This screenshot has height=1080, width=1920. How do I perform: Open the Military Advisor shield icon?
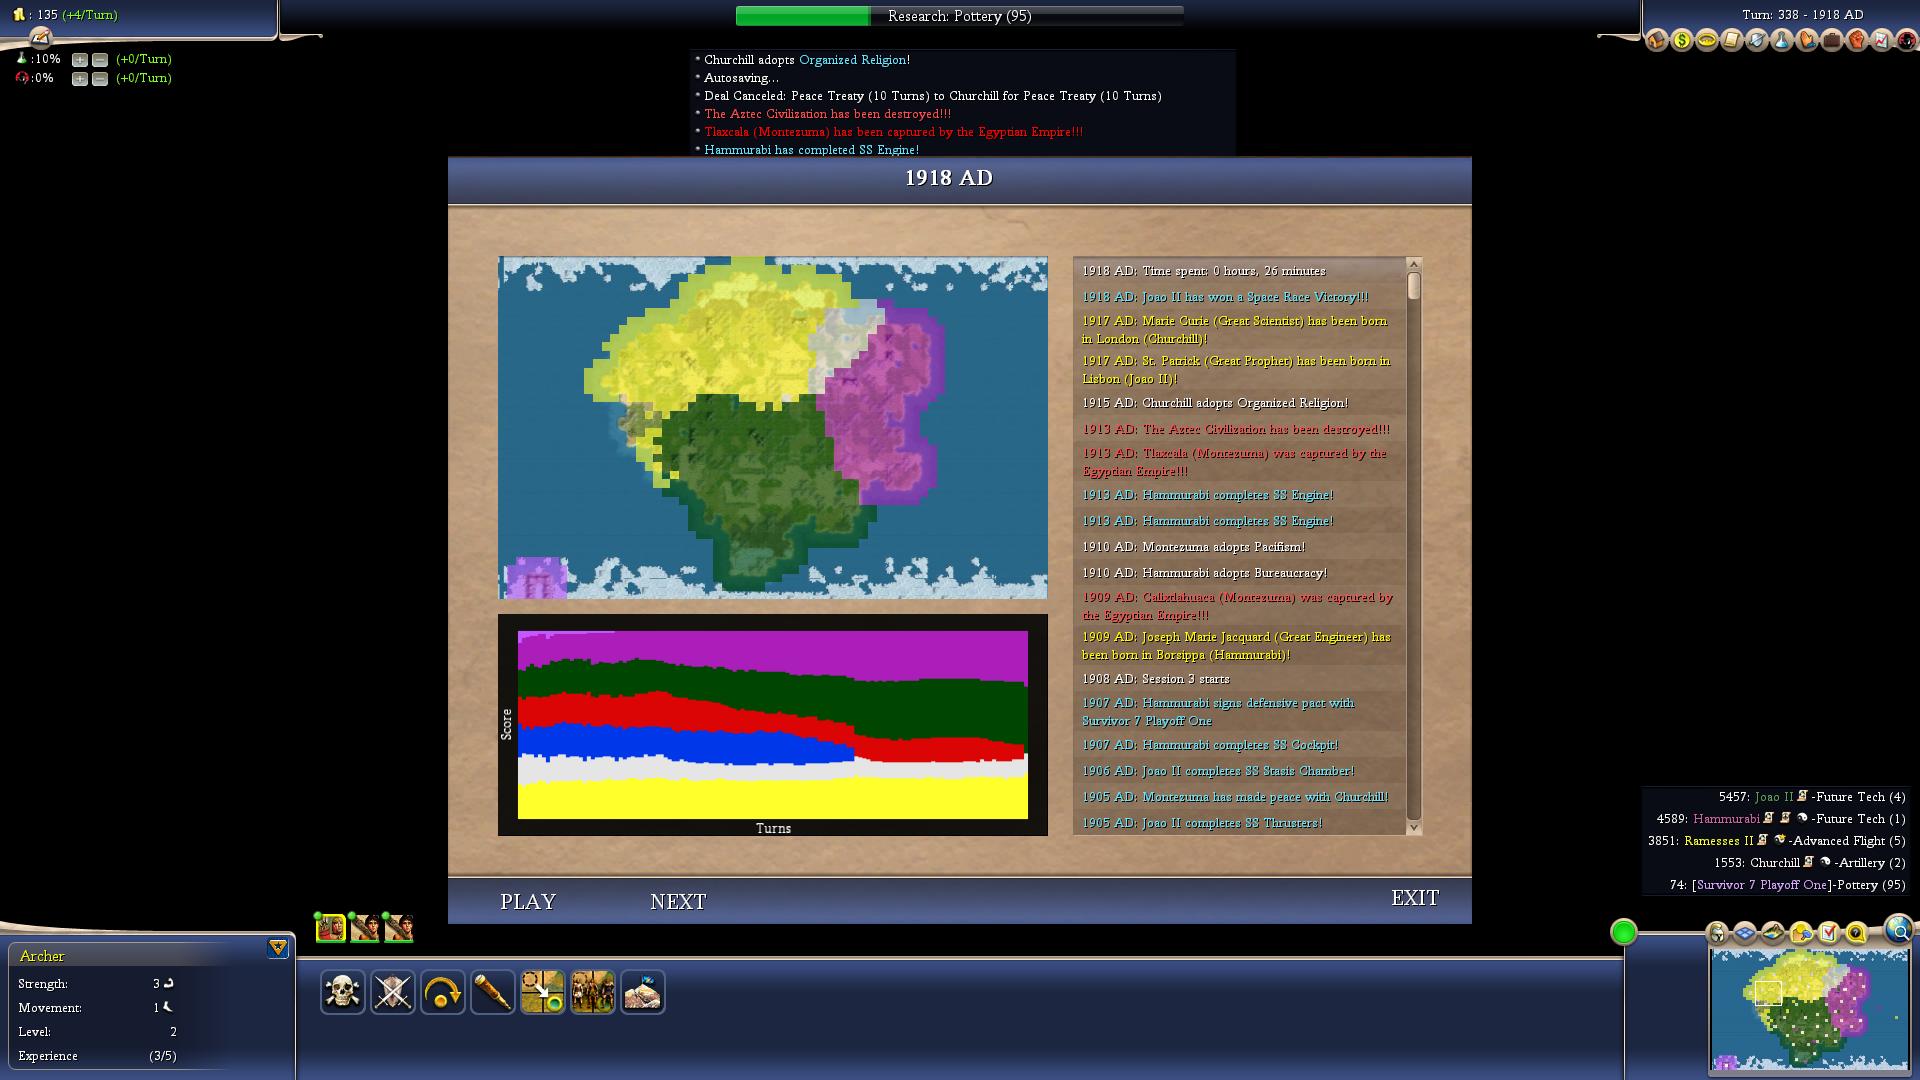[x=1757, y=40]
